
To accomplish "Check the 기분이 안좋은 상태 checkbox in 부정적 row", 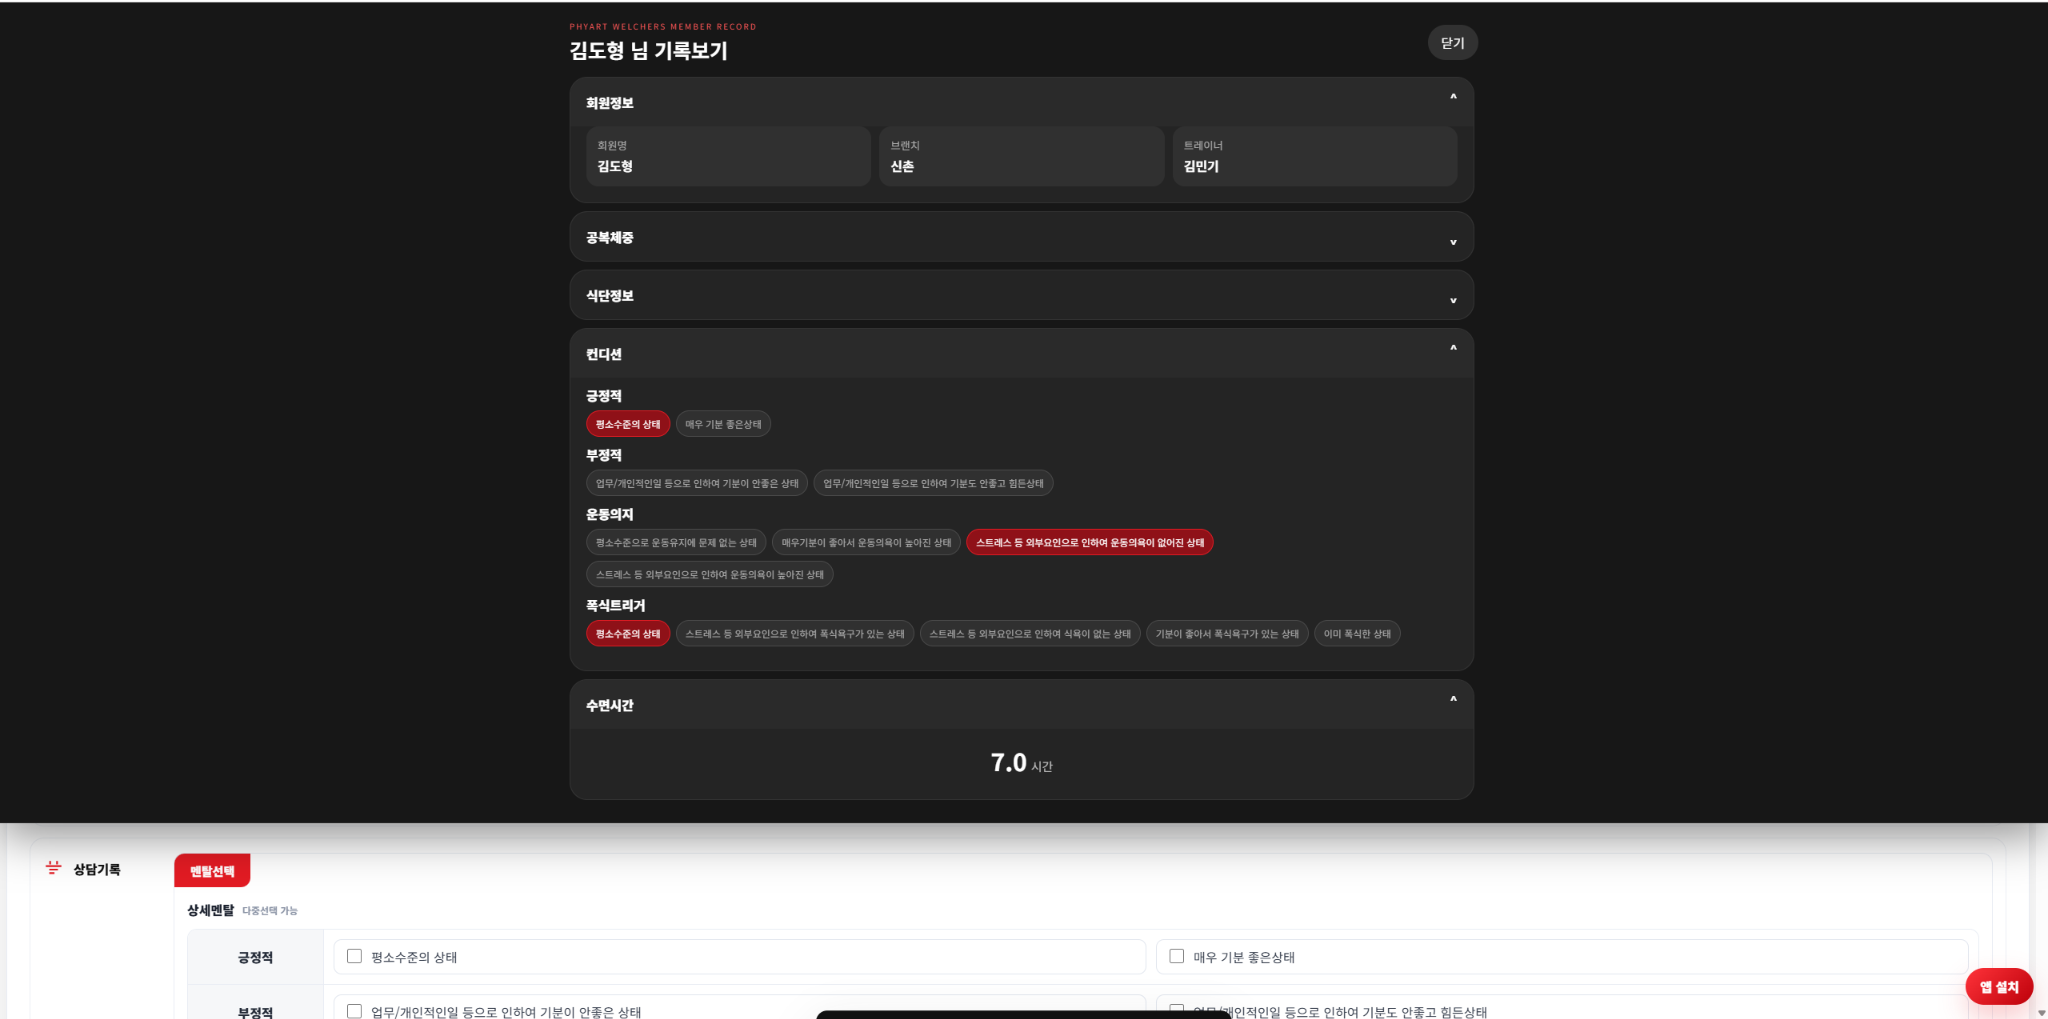I will 354,1011.
